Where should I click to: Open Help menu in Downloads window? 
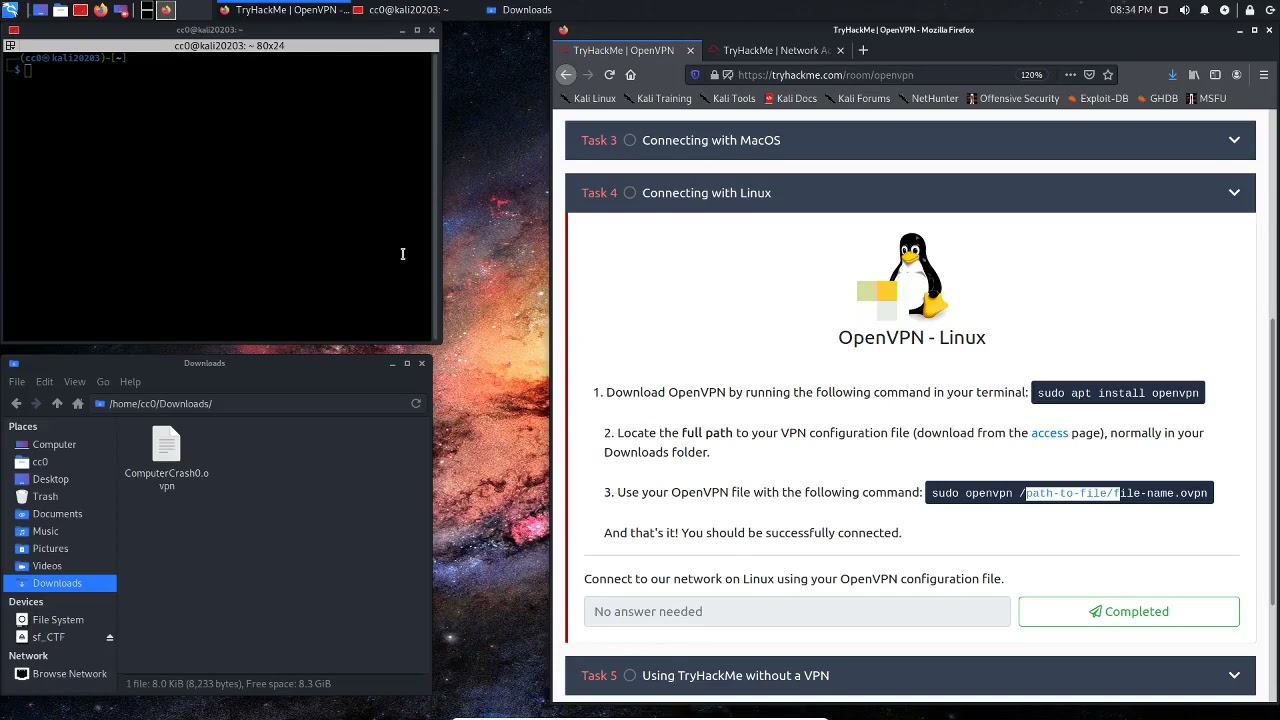[x=130, y=382]
